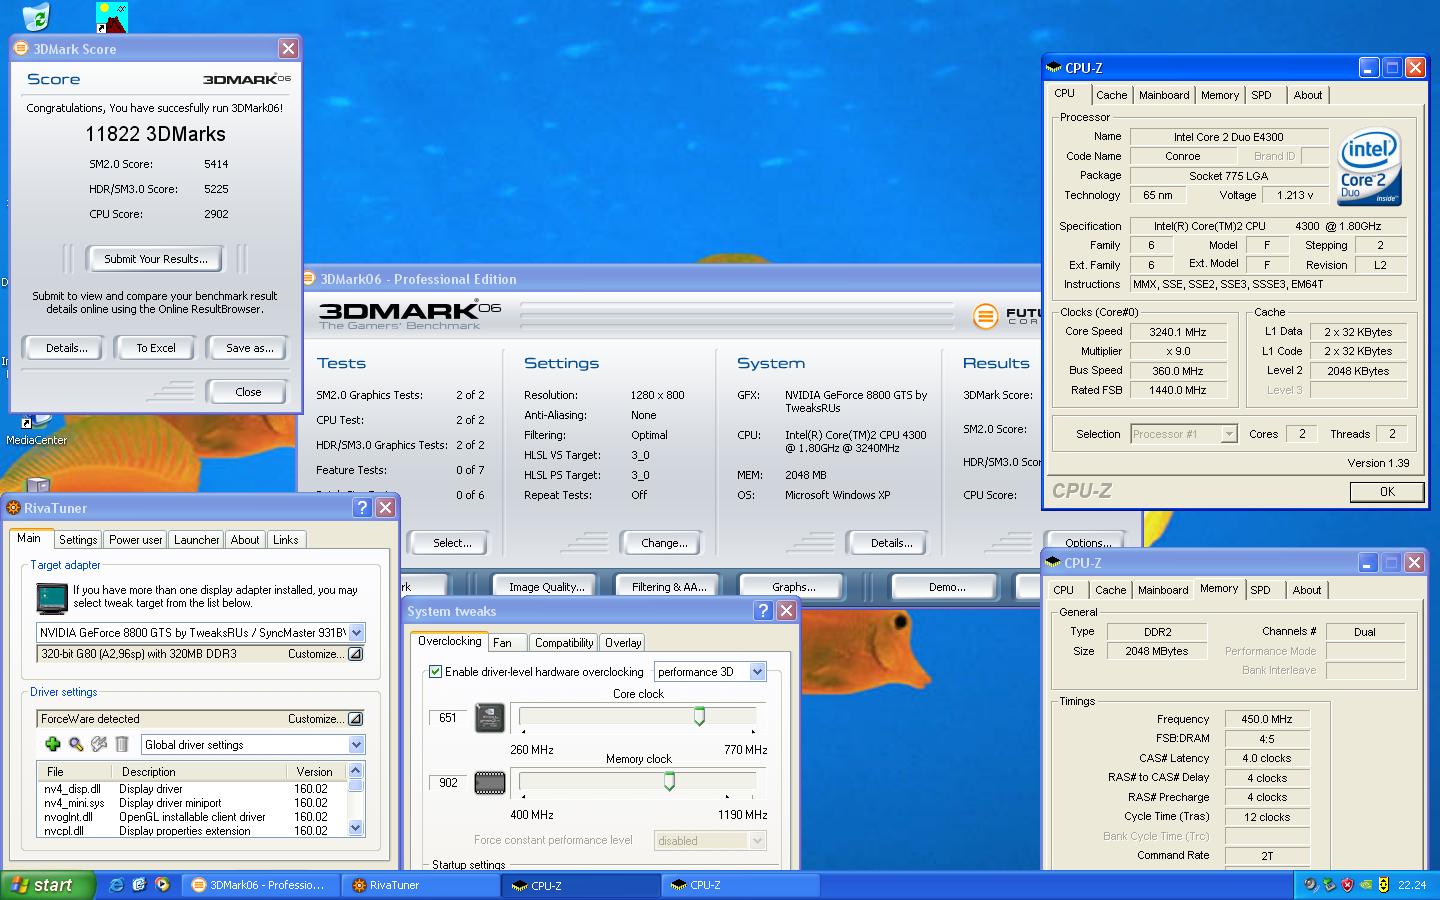Open the Processor #1 selection dropdown in CPU-Z
Viewport: 1440px width, 900px height.
(1229, 434)
